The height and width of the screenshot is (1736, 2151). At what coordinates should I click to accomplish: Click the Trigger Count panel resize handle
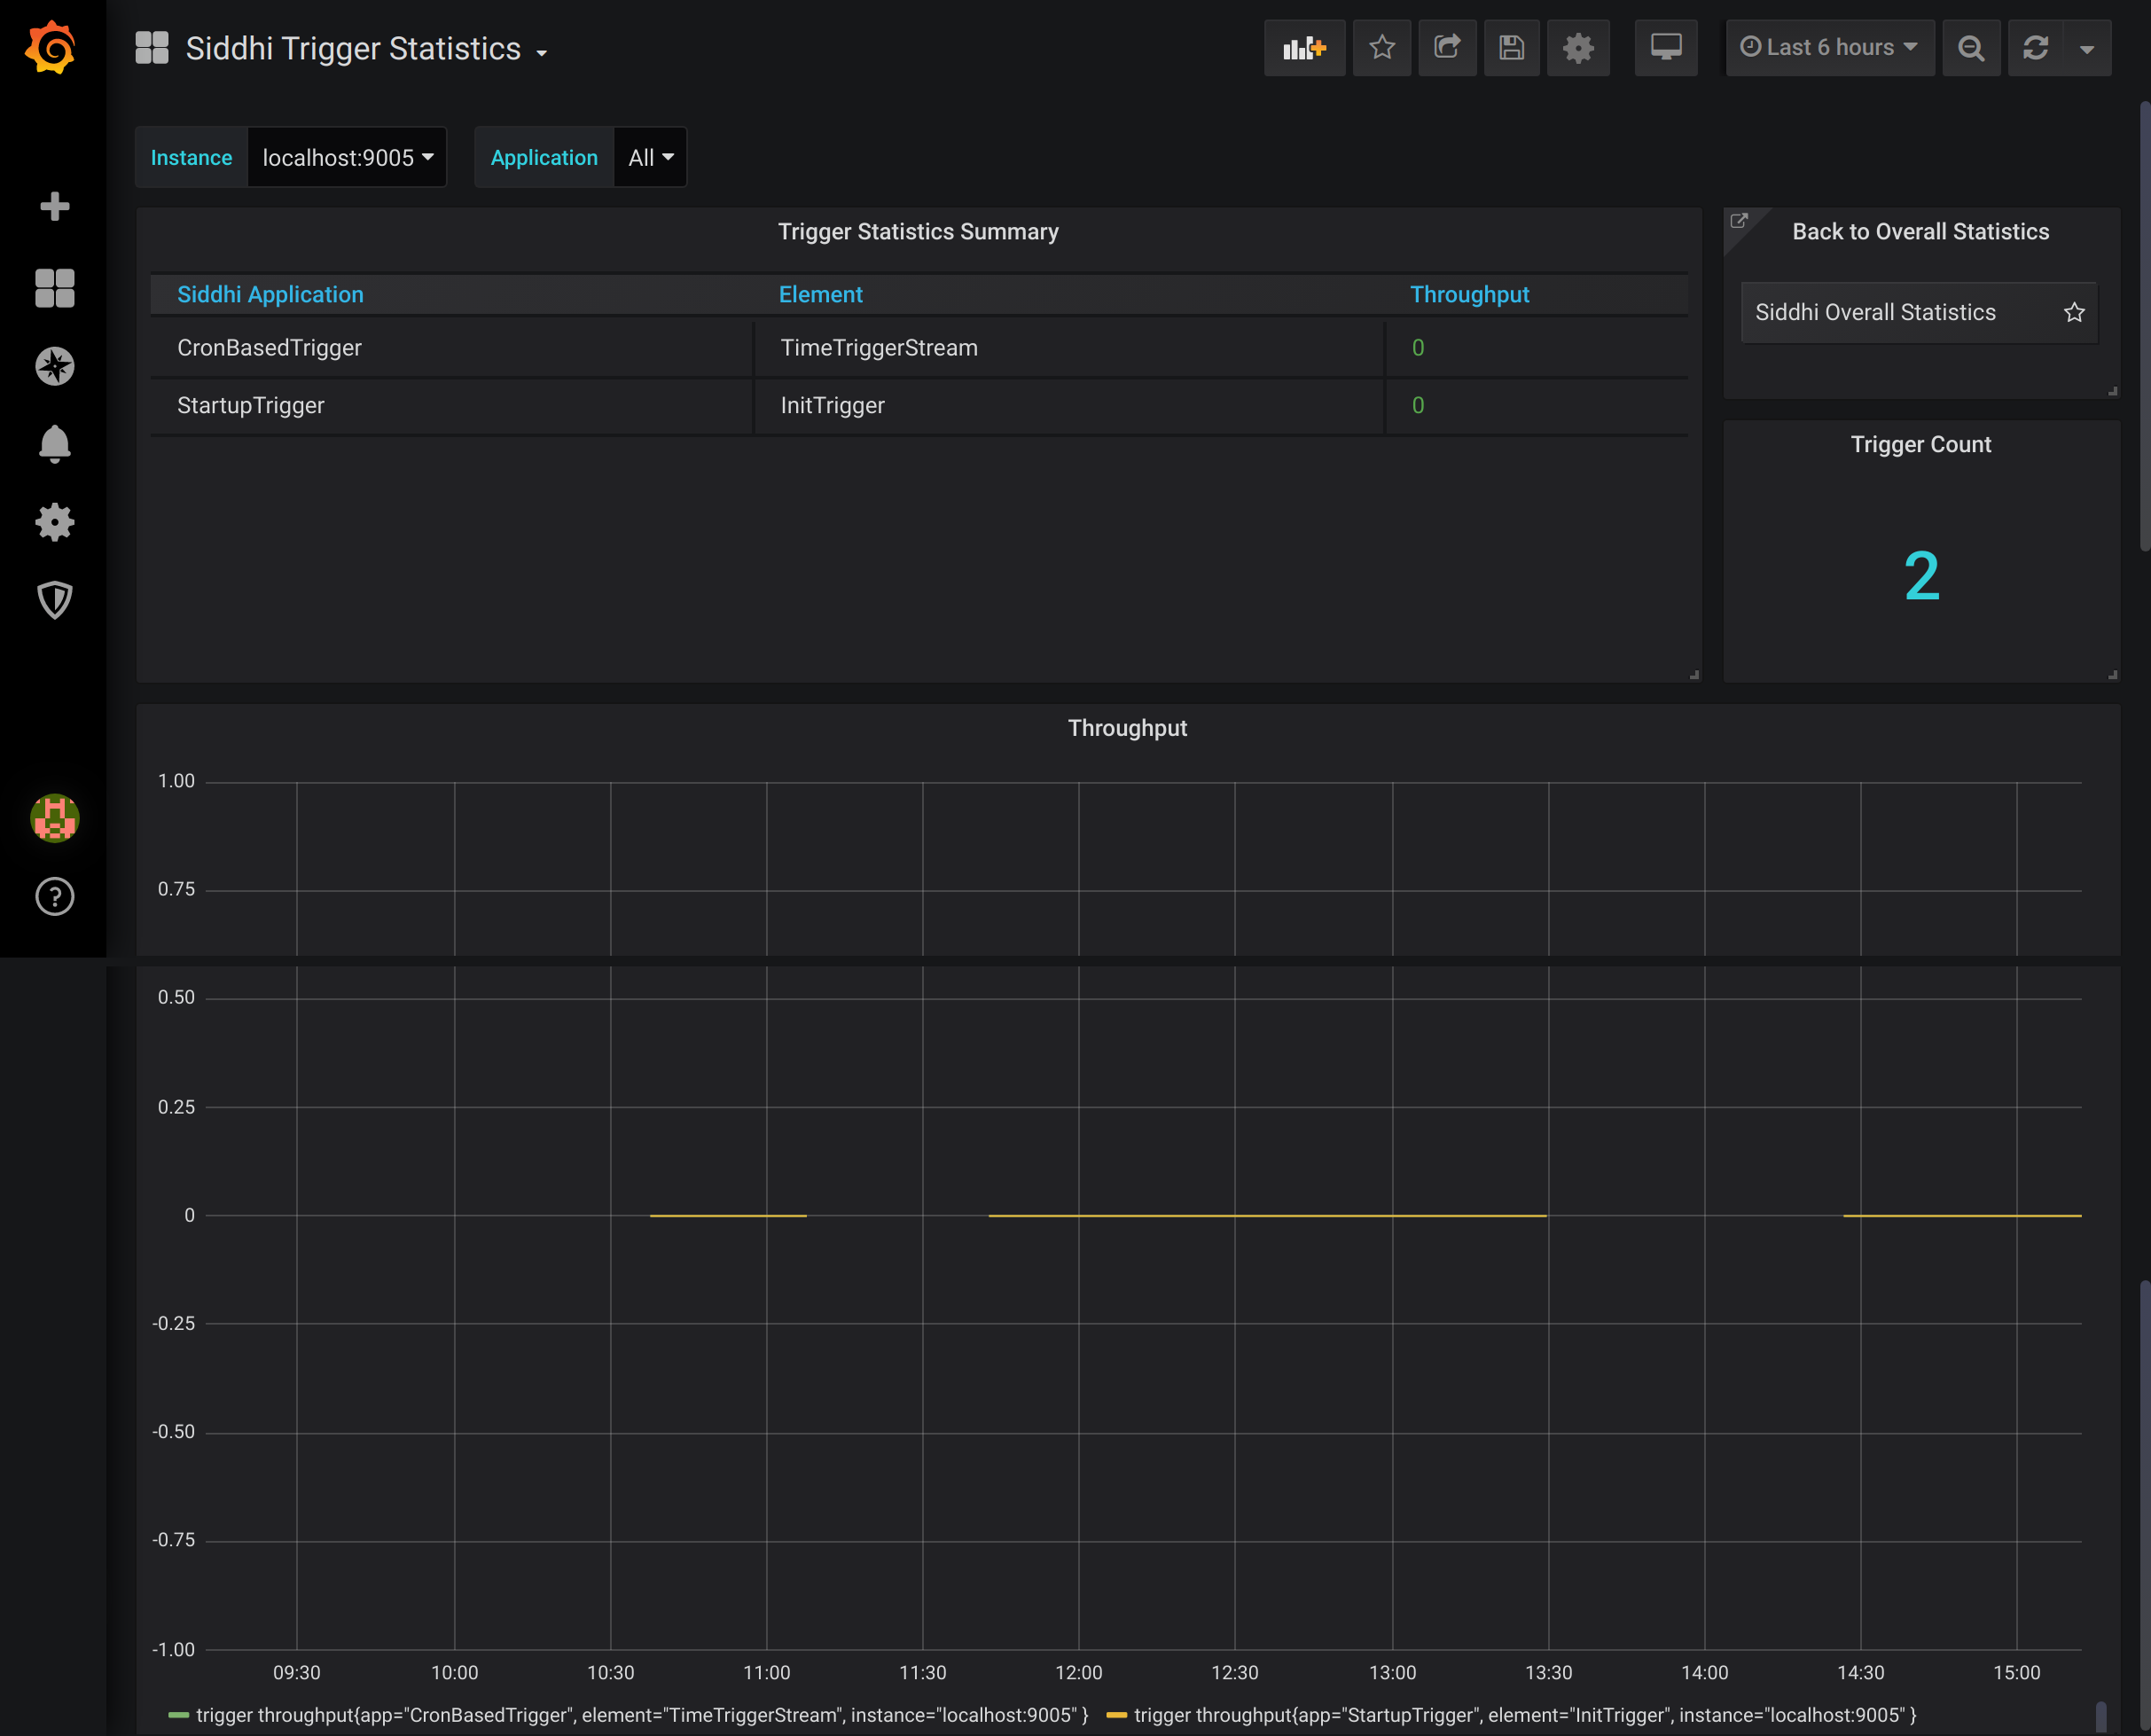point(2112,675)
